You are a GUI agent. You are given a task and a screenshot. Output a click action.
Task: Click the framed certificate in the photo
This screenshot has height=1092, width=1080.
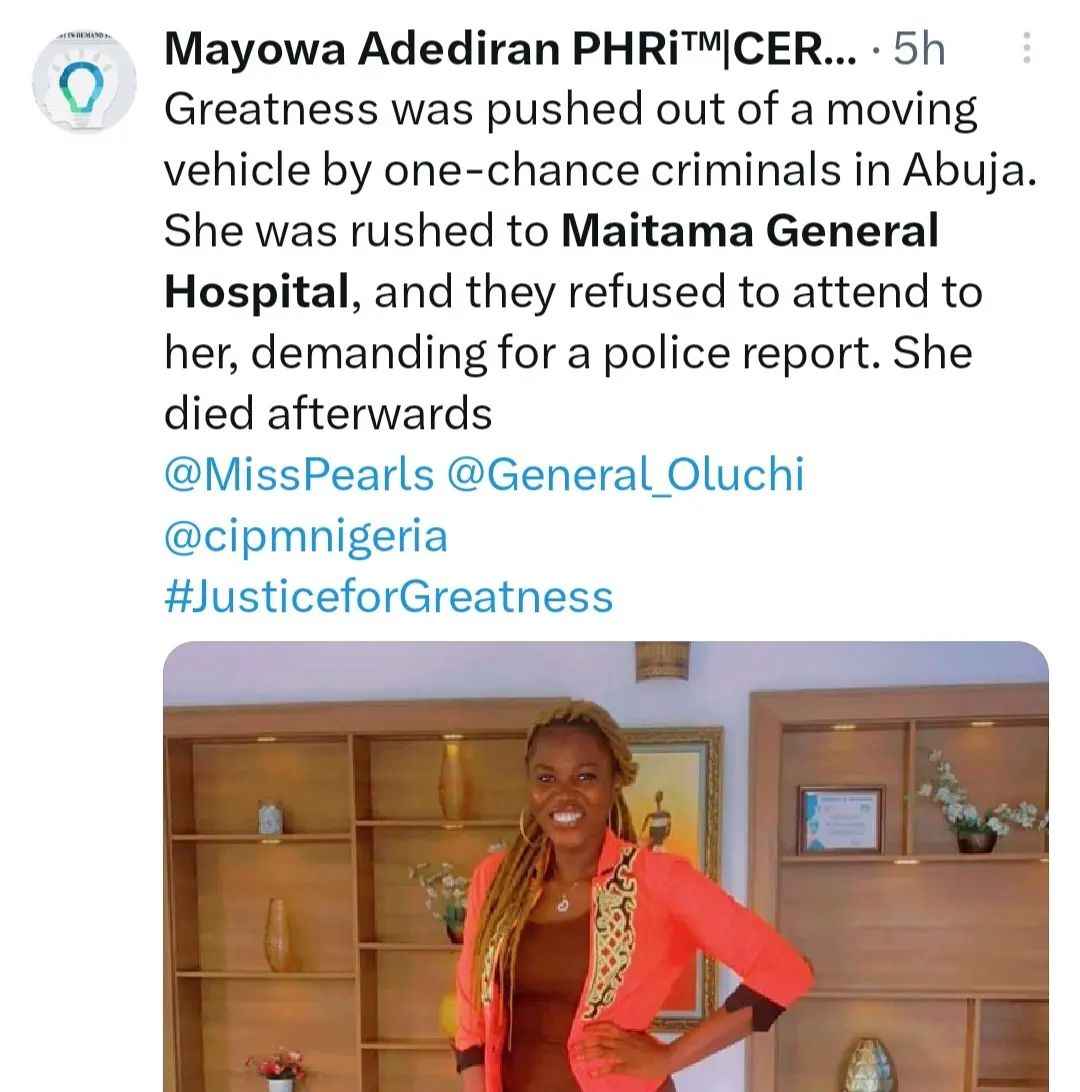pos(840,820)
